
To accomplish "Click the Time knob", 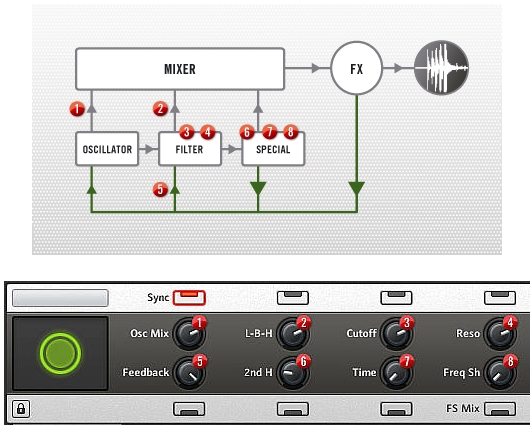I will coord(396,373).
